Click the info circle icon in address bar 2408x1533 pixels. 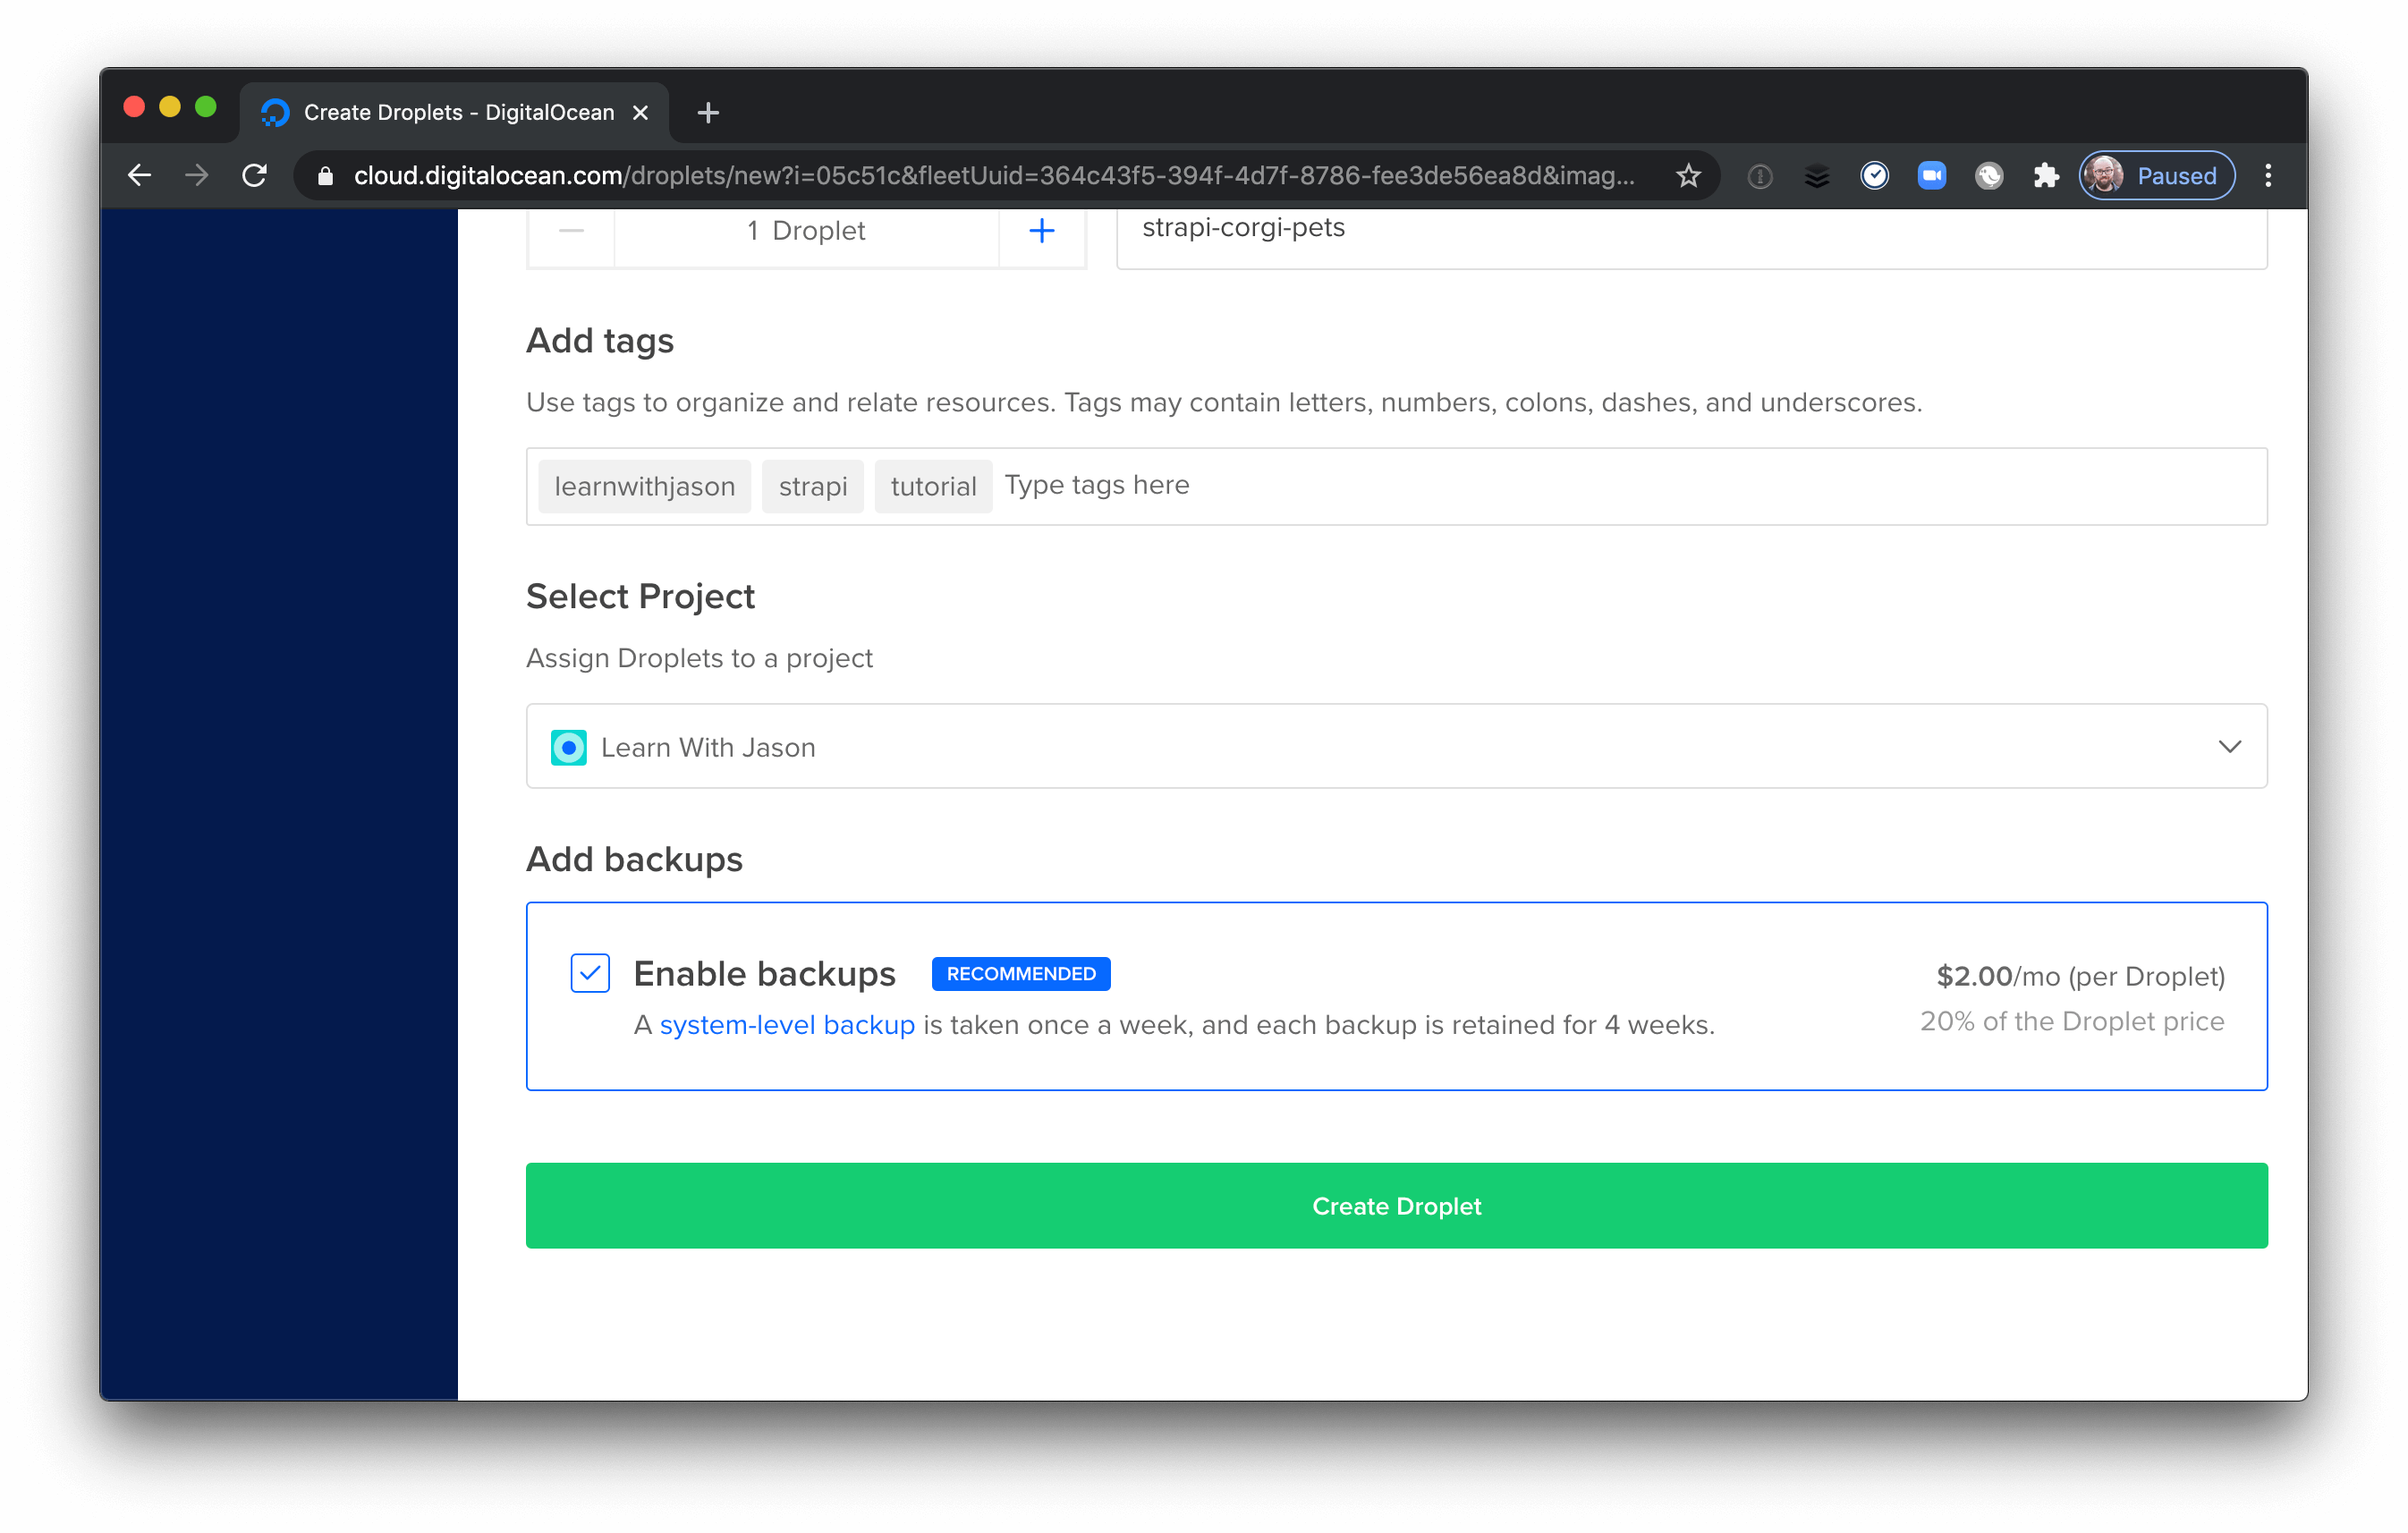coord(1760,175)
